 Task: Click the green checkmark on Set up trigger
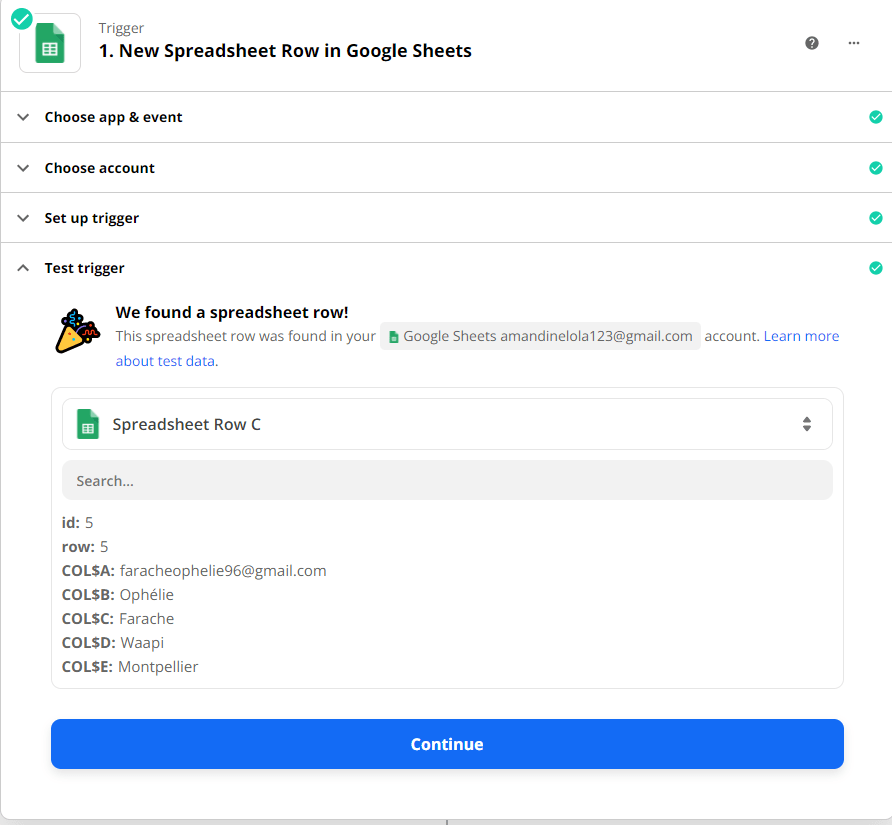(876, 218)
